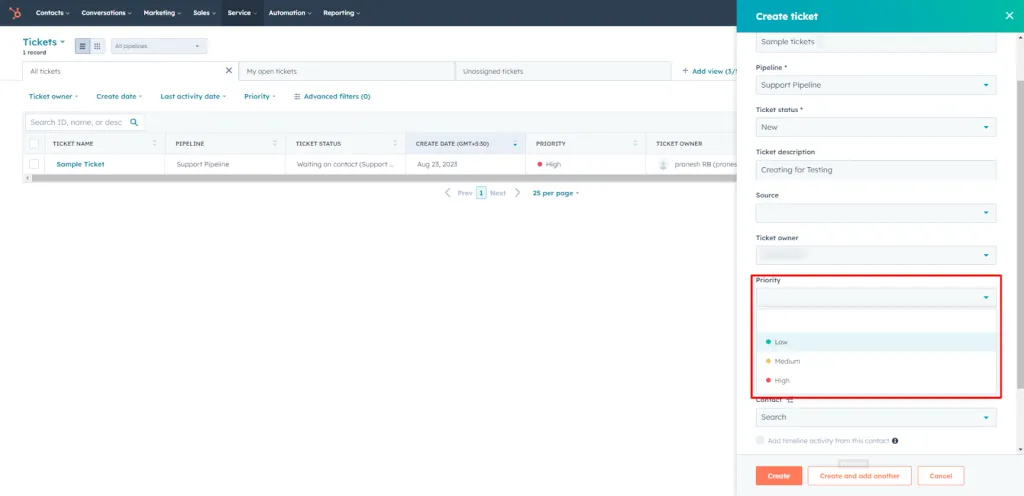Viewport: 1024px width, 496px height.
Task: Switch to Unassigned tickets tab
Action: [x=563, y=71]
